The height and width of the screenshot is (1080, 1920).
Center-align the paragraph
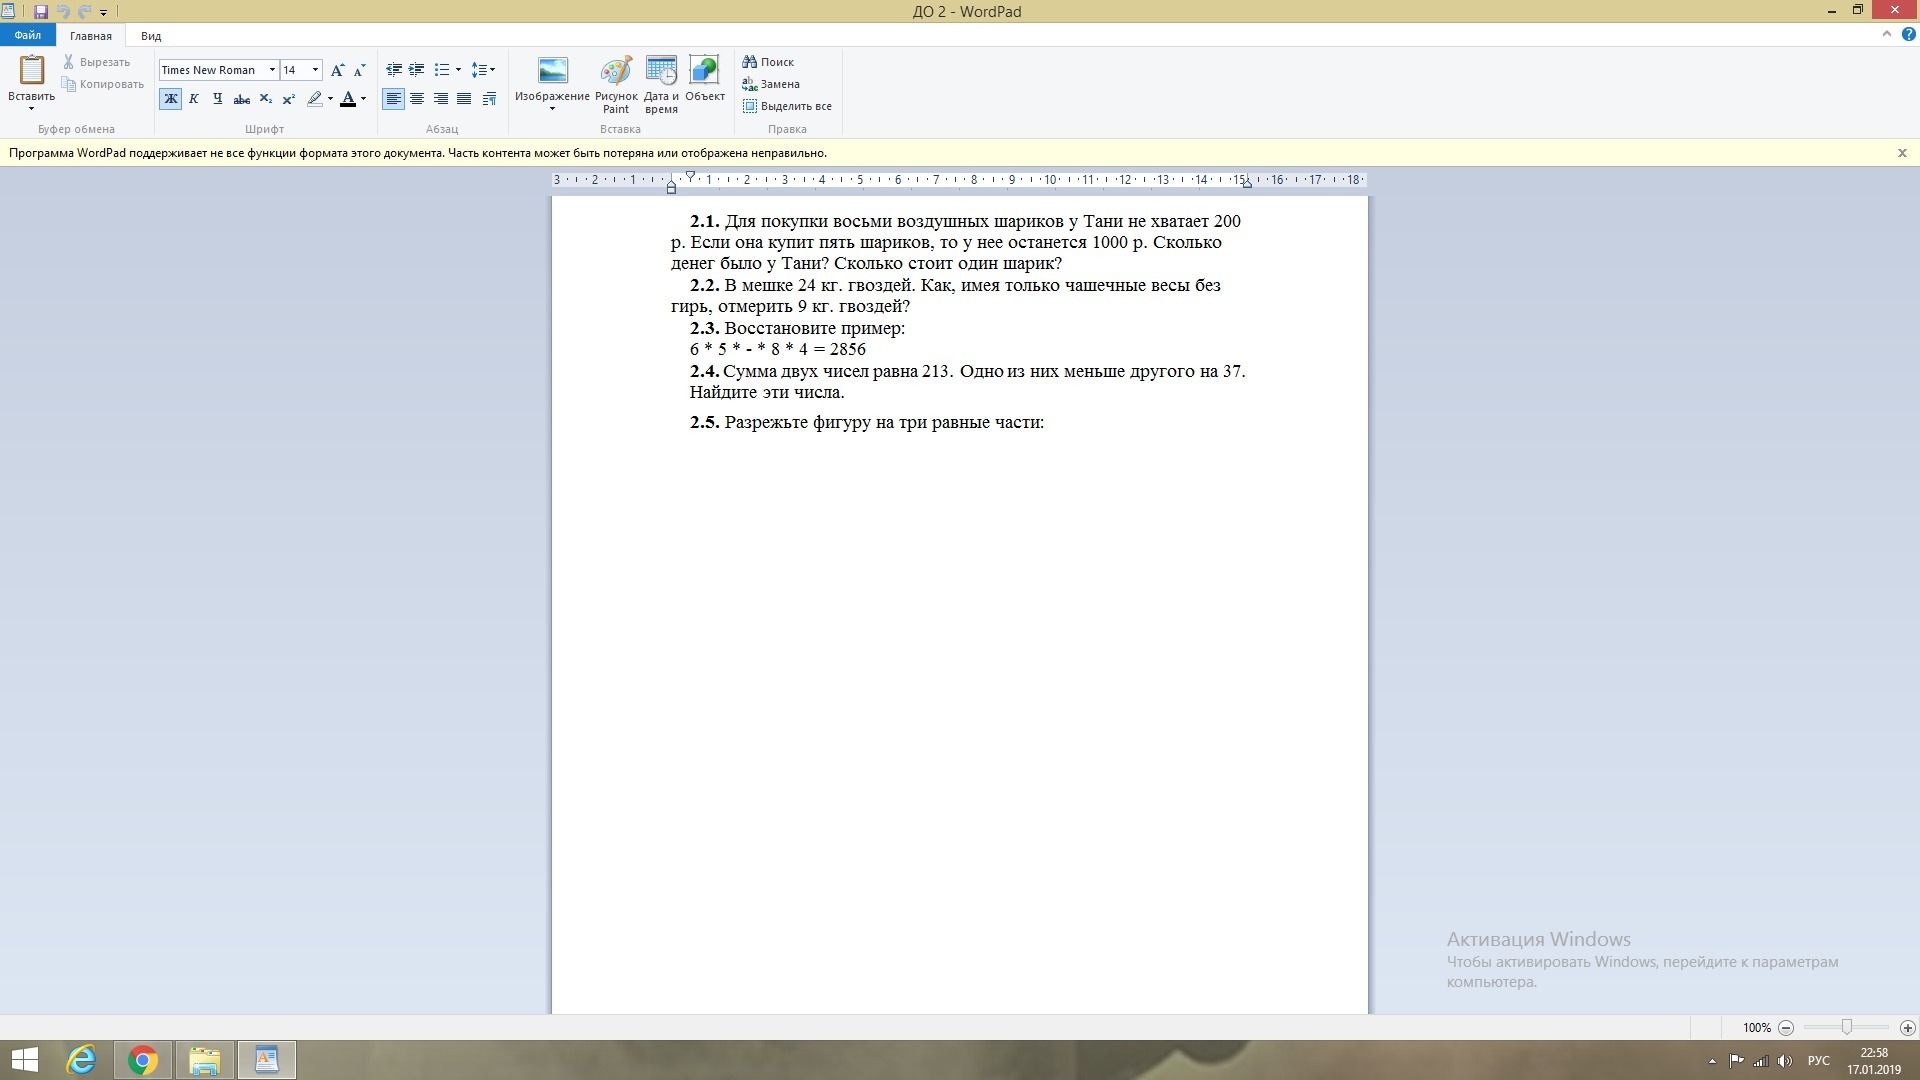(417, 99)
